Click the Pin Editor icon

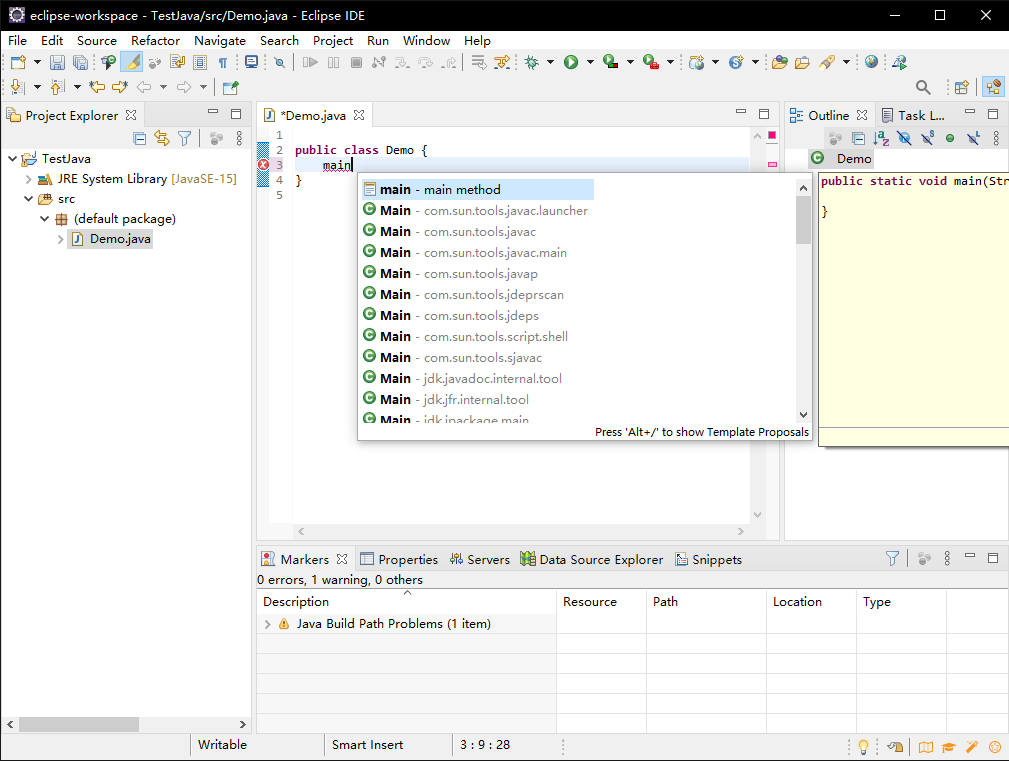[x=230, y=87]
